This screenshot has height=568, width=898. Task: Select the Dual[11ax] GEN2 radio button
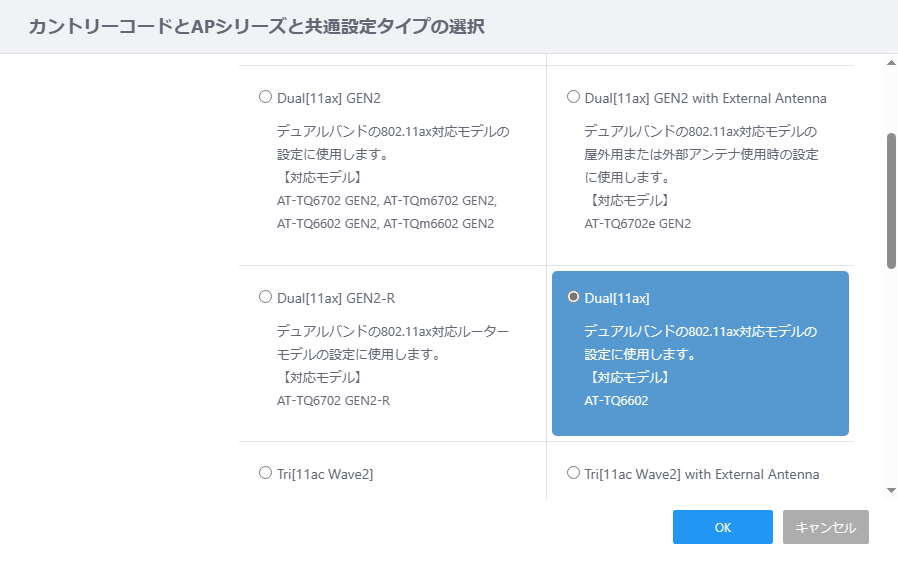pos(265,97)
